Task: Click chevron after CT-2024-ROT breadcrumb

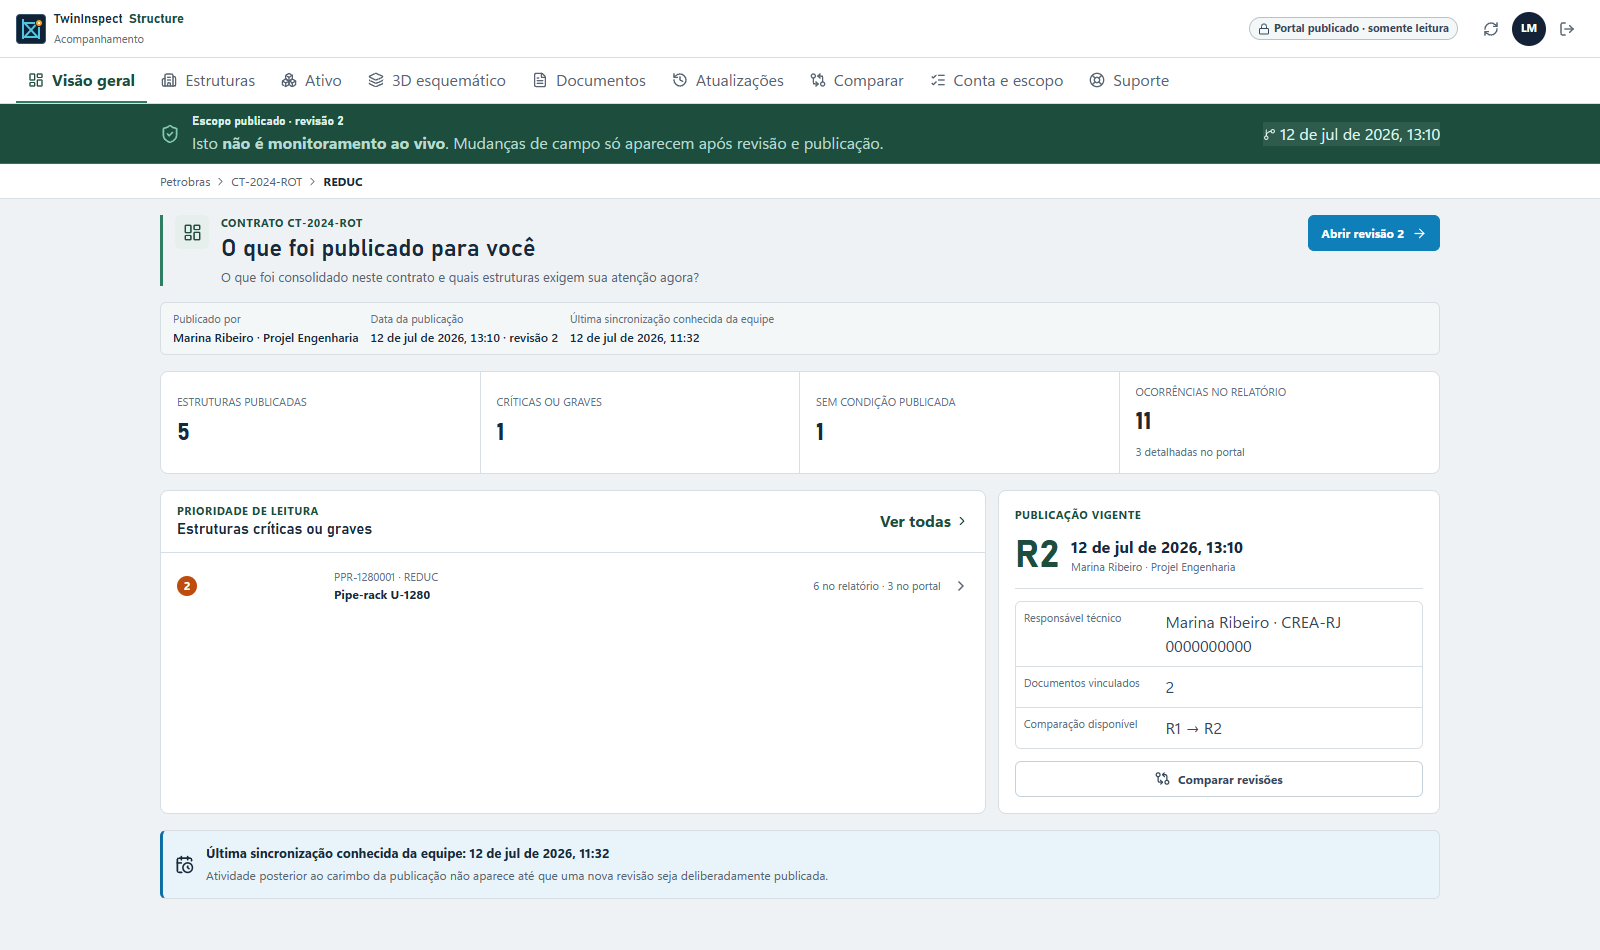Action: click(x=313, y=182)
